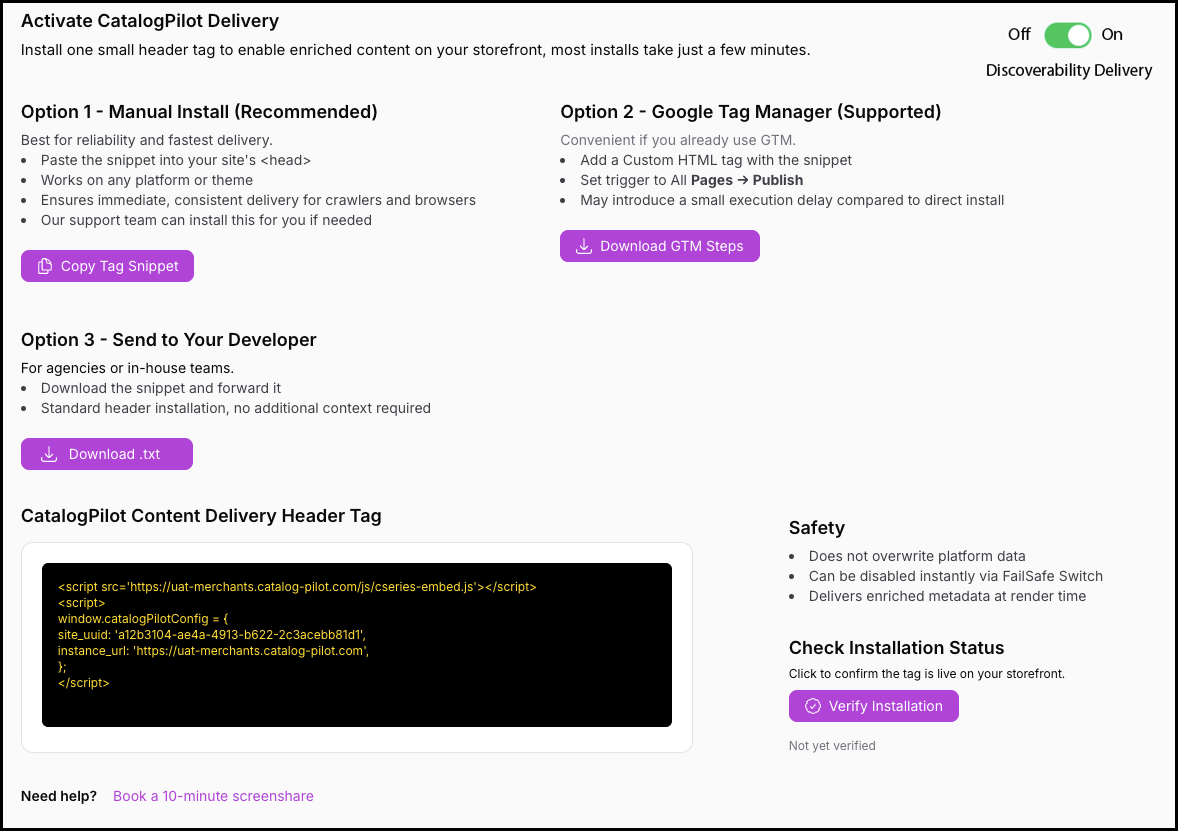The height and width of the screenshot is (831, 1178).
Task: Open the Book a 10-minute screenshare link
Action: pyautogui.click(x=213, y=796)
